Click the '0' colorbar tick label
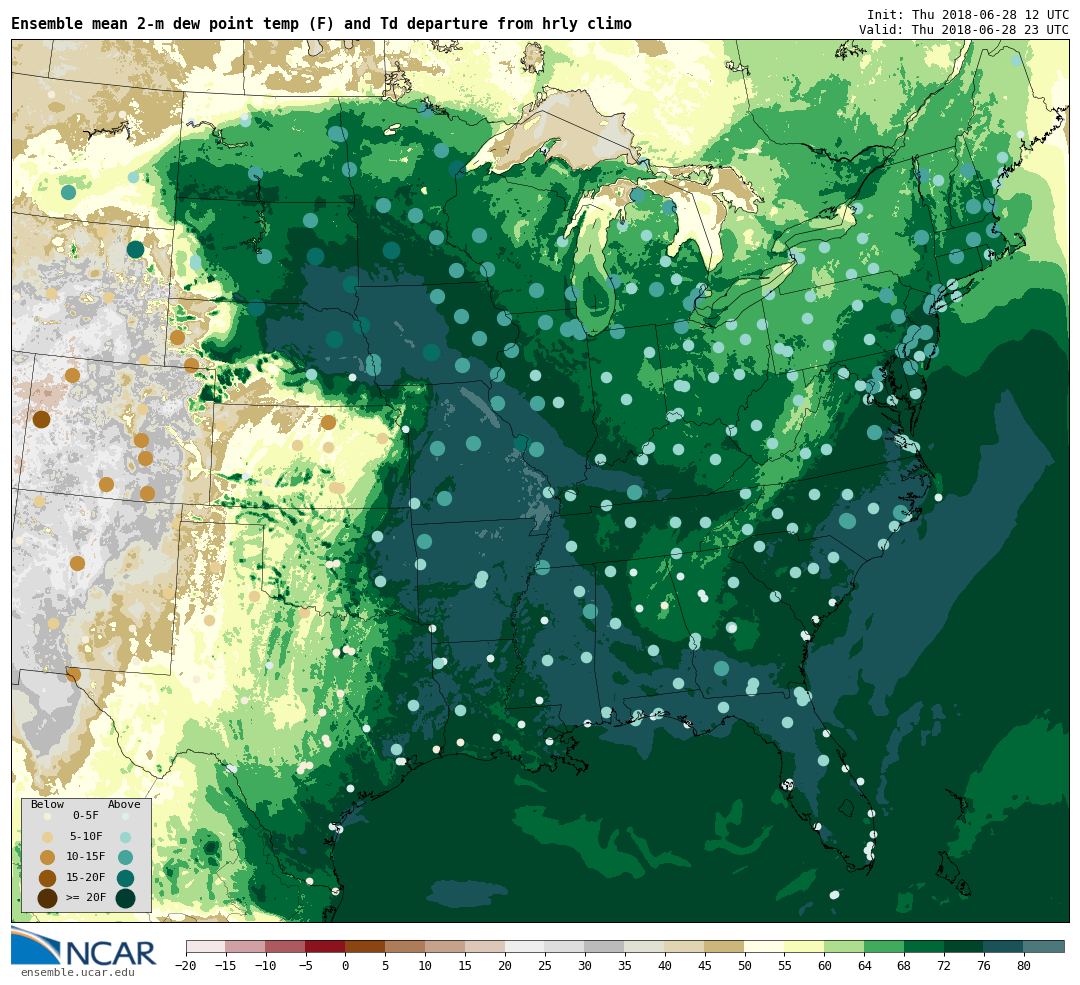 (346, 966)
